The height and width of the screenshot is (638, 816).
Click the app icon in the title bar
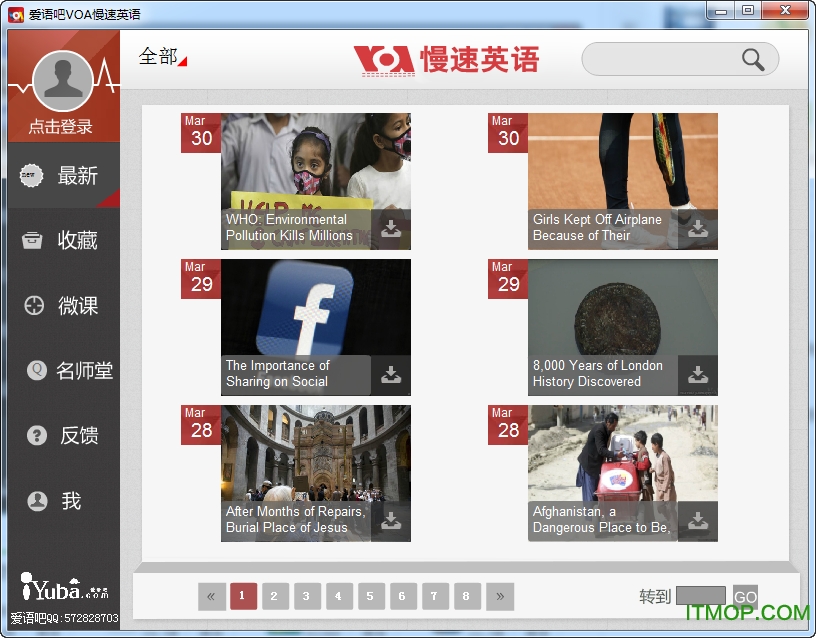[16, 15]
